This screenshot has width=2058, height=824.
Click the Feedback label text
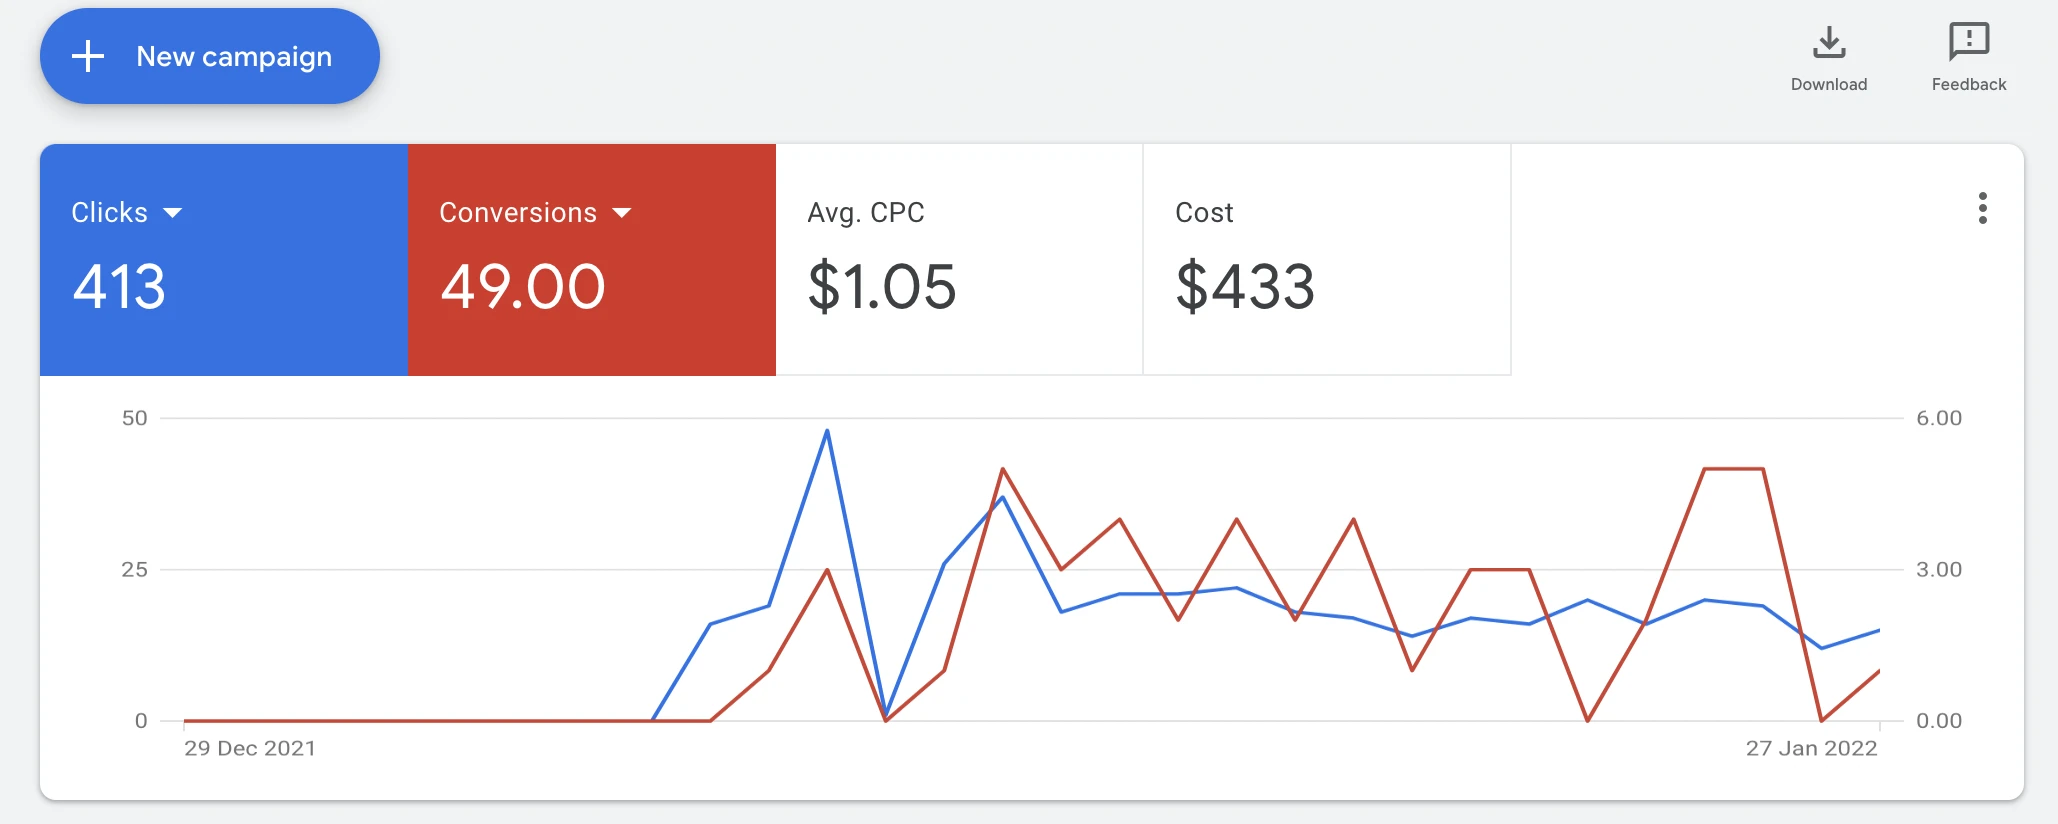tap(1969, 85)
